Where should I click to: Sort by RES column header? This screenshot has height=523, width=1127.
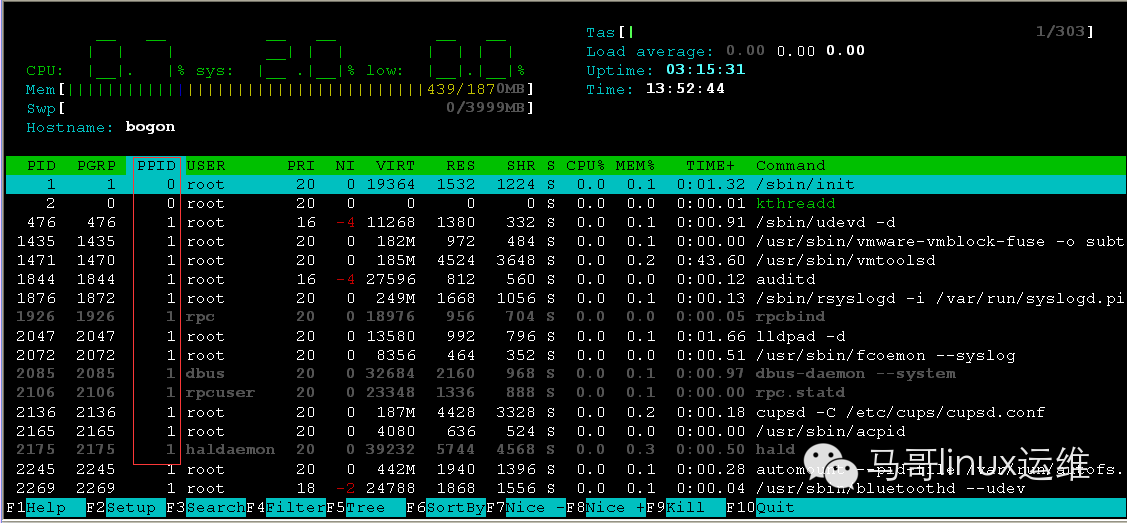460,165
